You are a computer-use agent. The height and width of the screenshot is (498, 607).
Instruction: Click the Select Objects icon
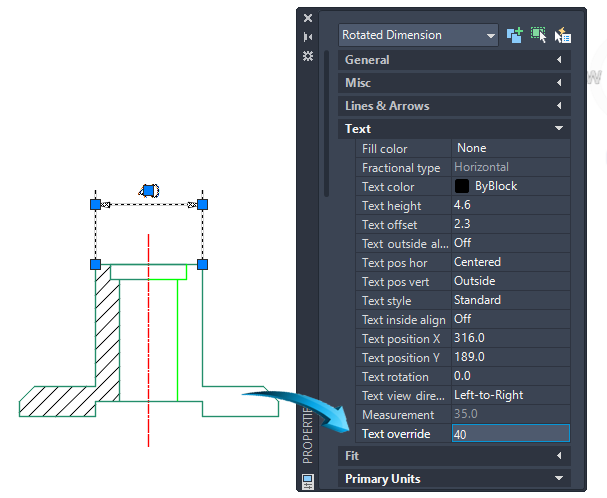(539, 35)
